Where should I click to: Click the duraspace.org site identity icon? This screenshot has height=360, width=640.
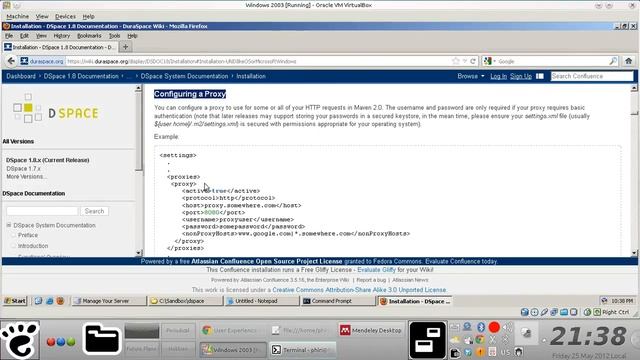[x=24, y=61]
